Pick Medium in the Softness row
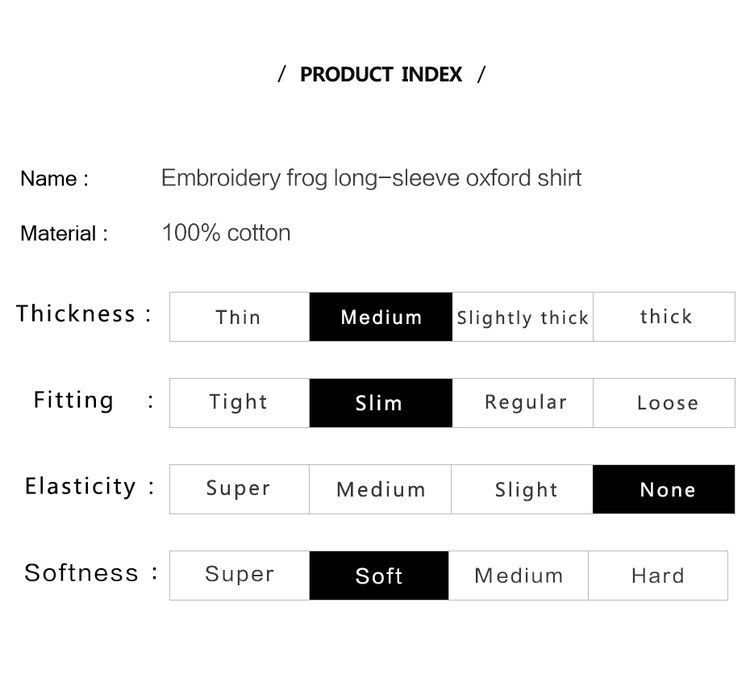 click(518, 575)
